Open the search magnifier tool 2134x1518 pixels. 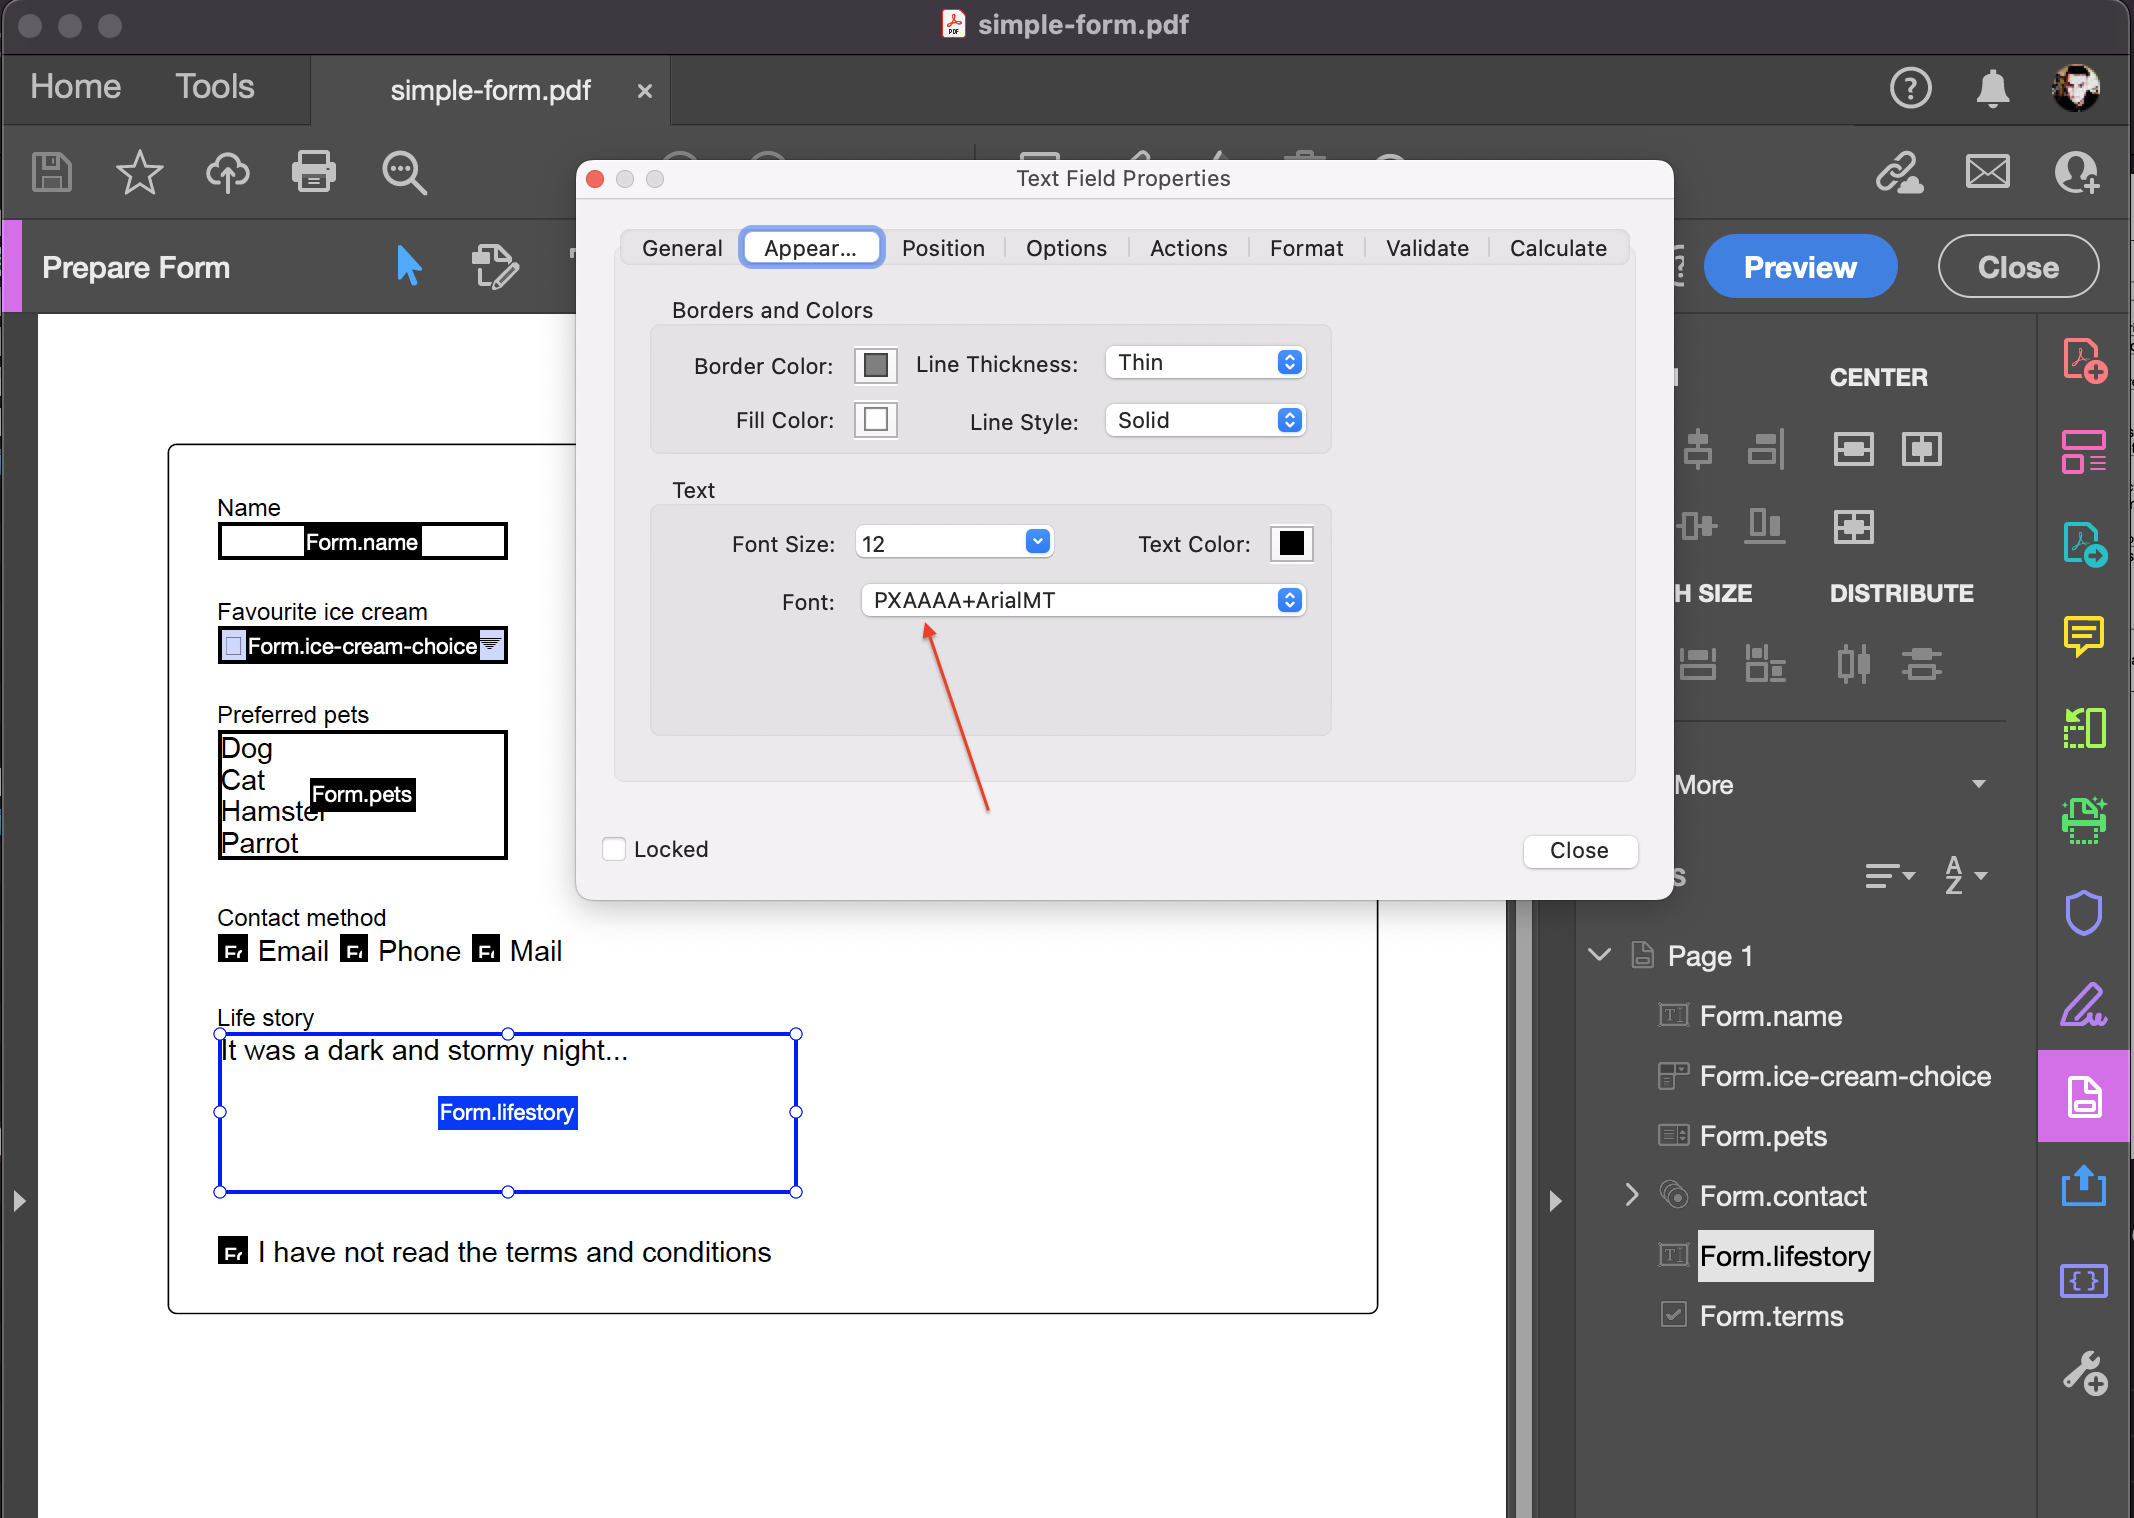[404, 172]
